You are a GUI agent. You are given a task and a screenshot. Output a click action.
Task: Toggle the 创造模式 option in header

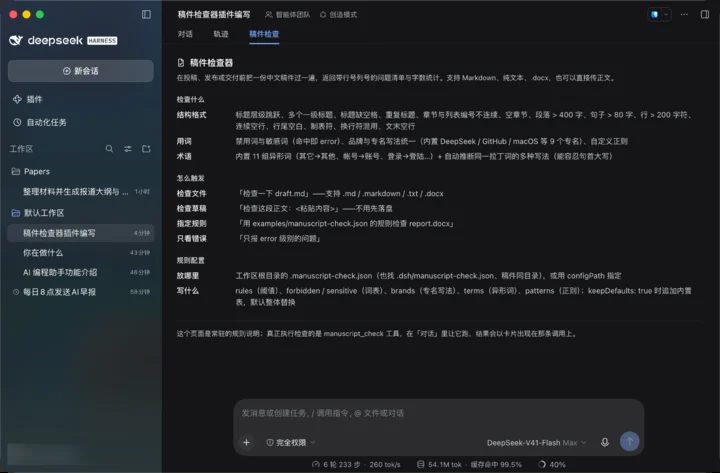338,15
